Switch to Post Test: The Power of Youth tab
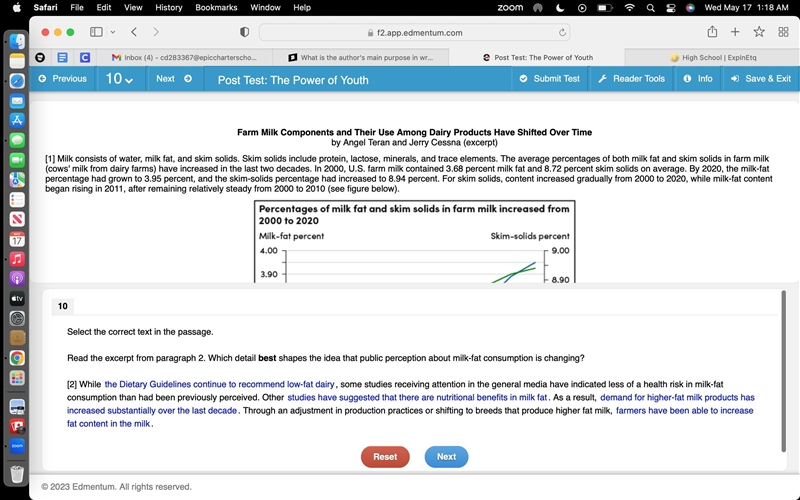This screenshot has width=800, height=500. (537, 57)
